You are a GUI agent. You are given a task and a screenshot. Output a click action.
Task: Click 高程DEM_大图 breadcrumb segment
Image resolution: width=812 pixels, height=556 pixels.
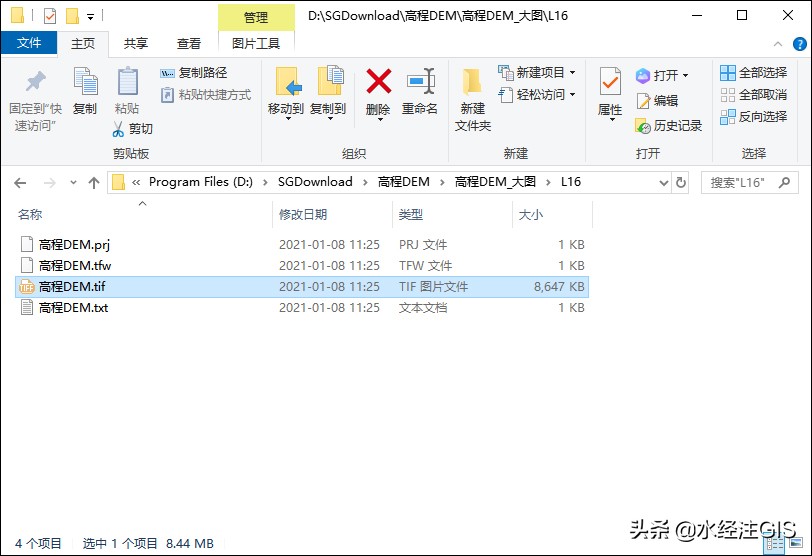495,182
